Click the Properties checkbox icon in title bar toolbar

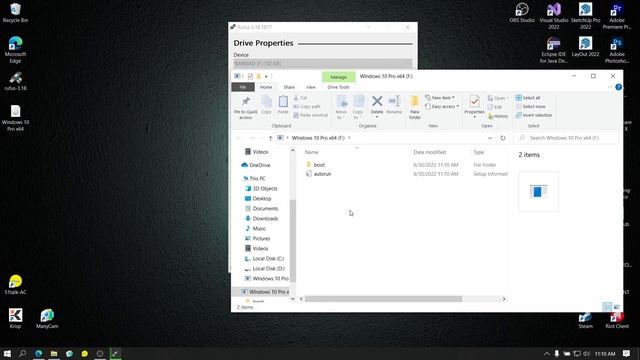[x=250, y=76]
